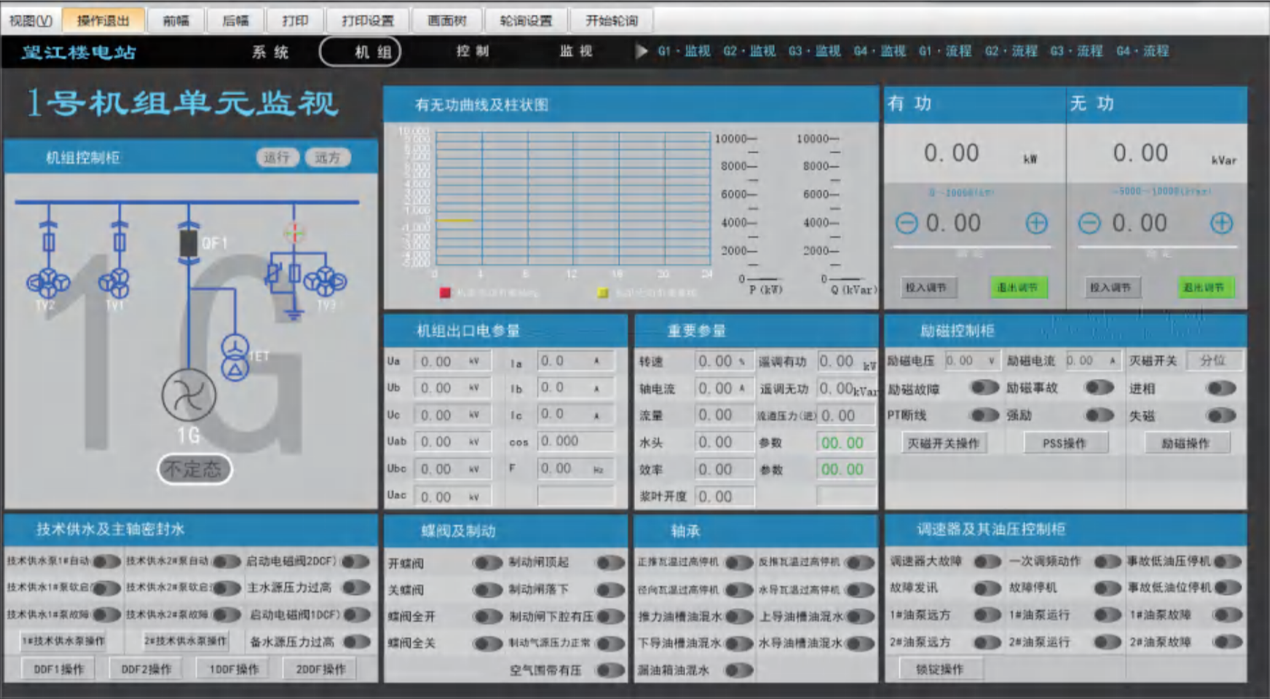Click plus icon to raise 有功 setpoint
Image resolution: width=1270 pixels, height=699 pixels.
(1035, 223)
